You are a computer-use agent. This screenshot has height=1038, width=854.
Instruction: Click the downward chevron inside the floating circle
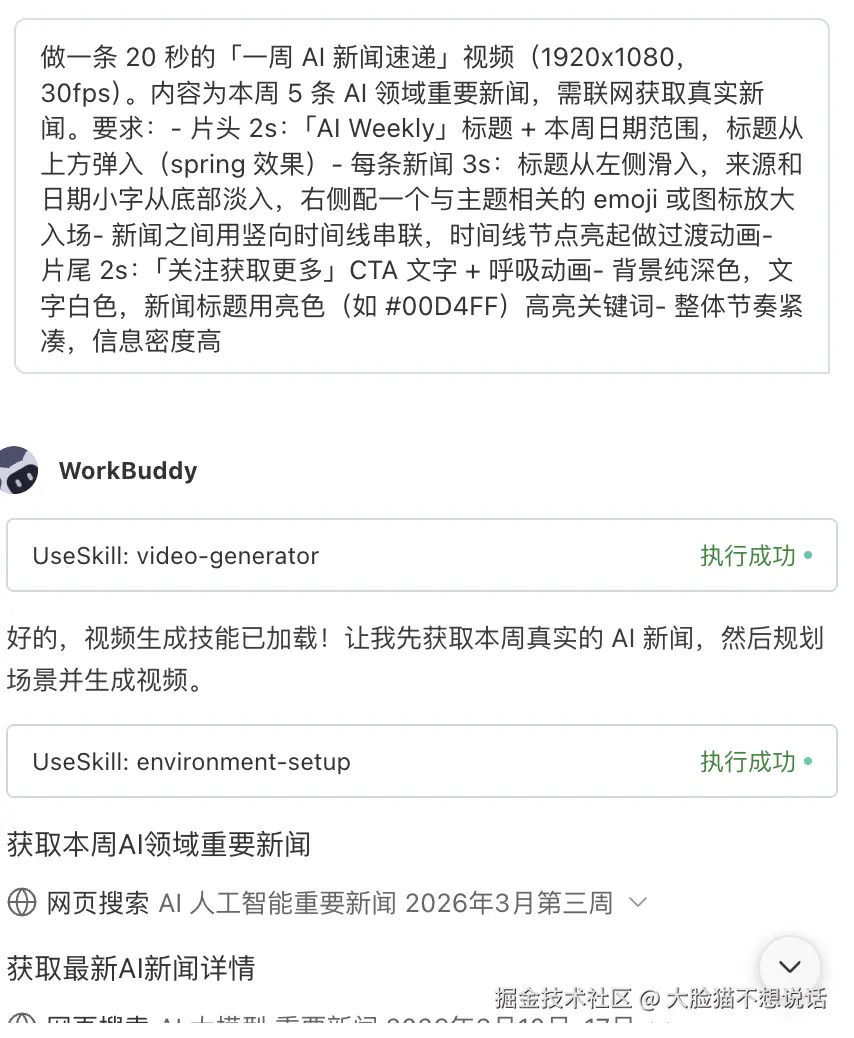pyautogui.click(x=789, y=968)
